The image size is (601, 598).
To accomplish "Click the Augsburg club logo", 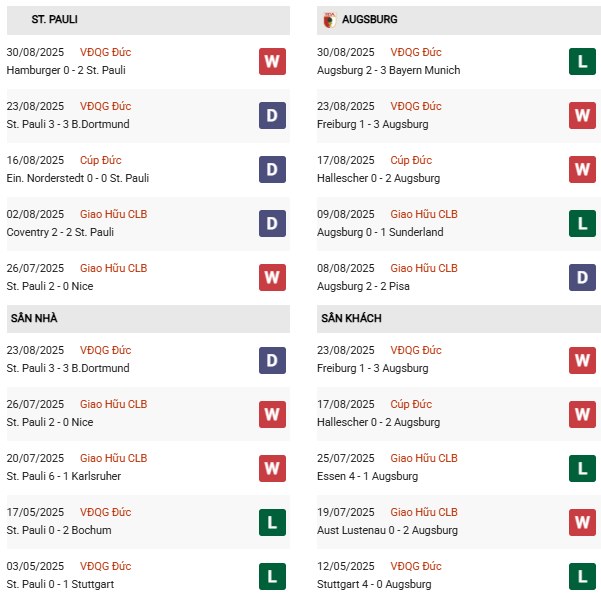I will tap(329, 20).
